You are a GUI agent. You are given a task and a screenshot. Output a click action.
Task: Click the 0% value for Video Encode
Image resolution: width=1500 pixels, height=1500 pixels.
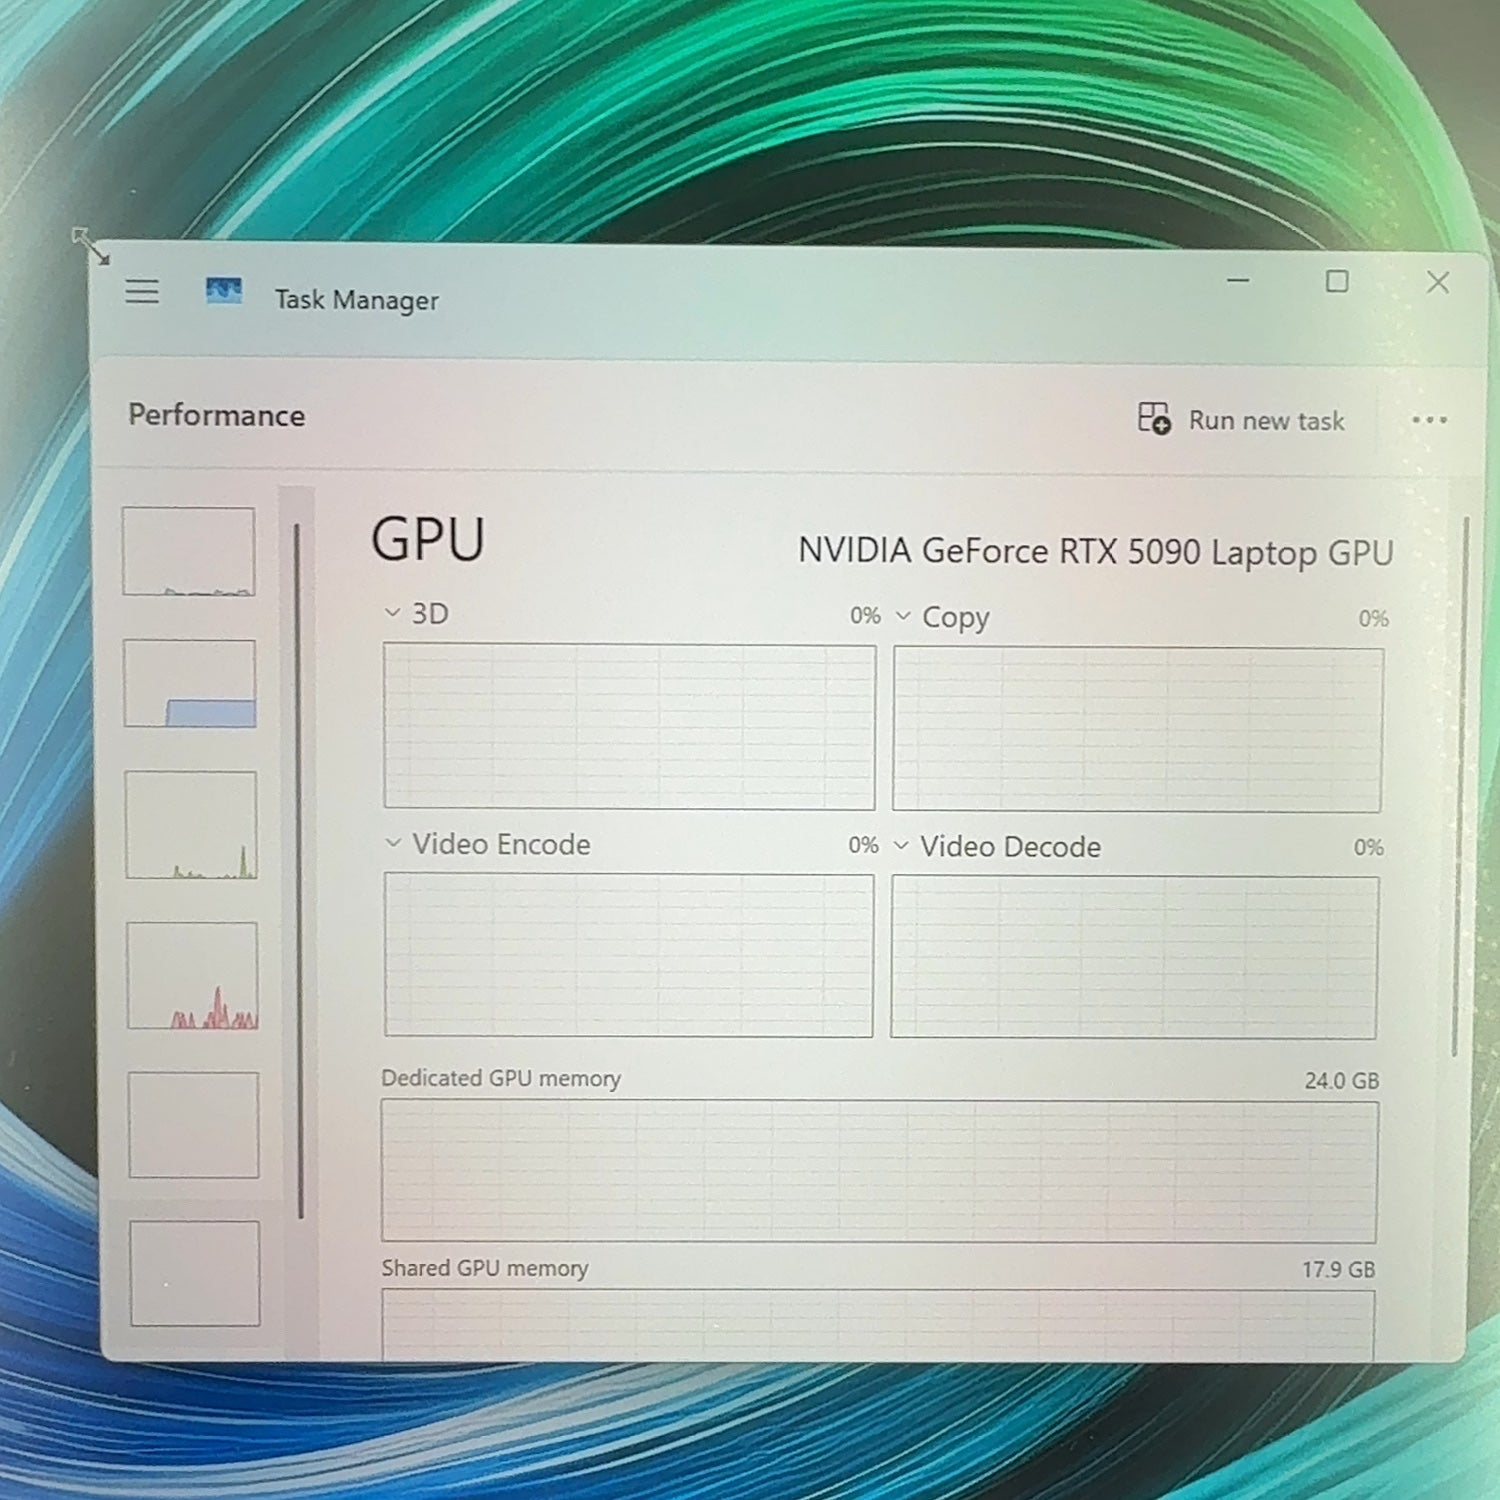pyautogui.click(x=864, y=846)
